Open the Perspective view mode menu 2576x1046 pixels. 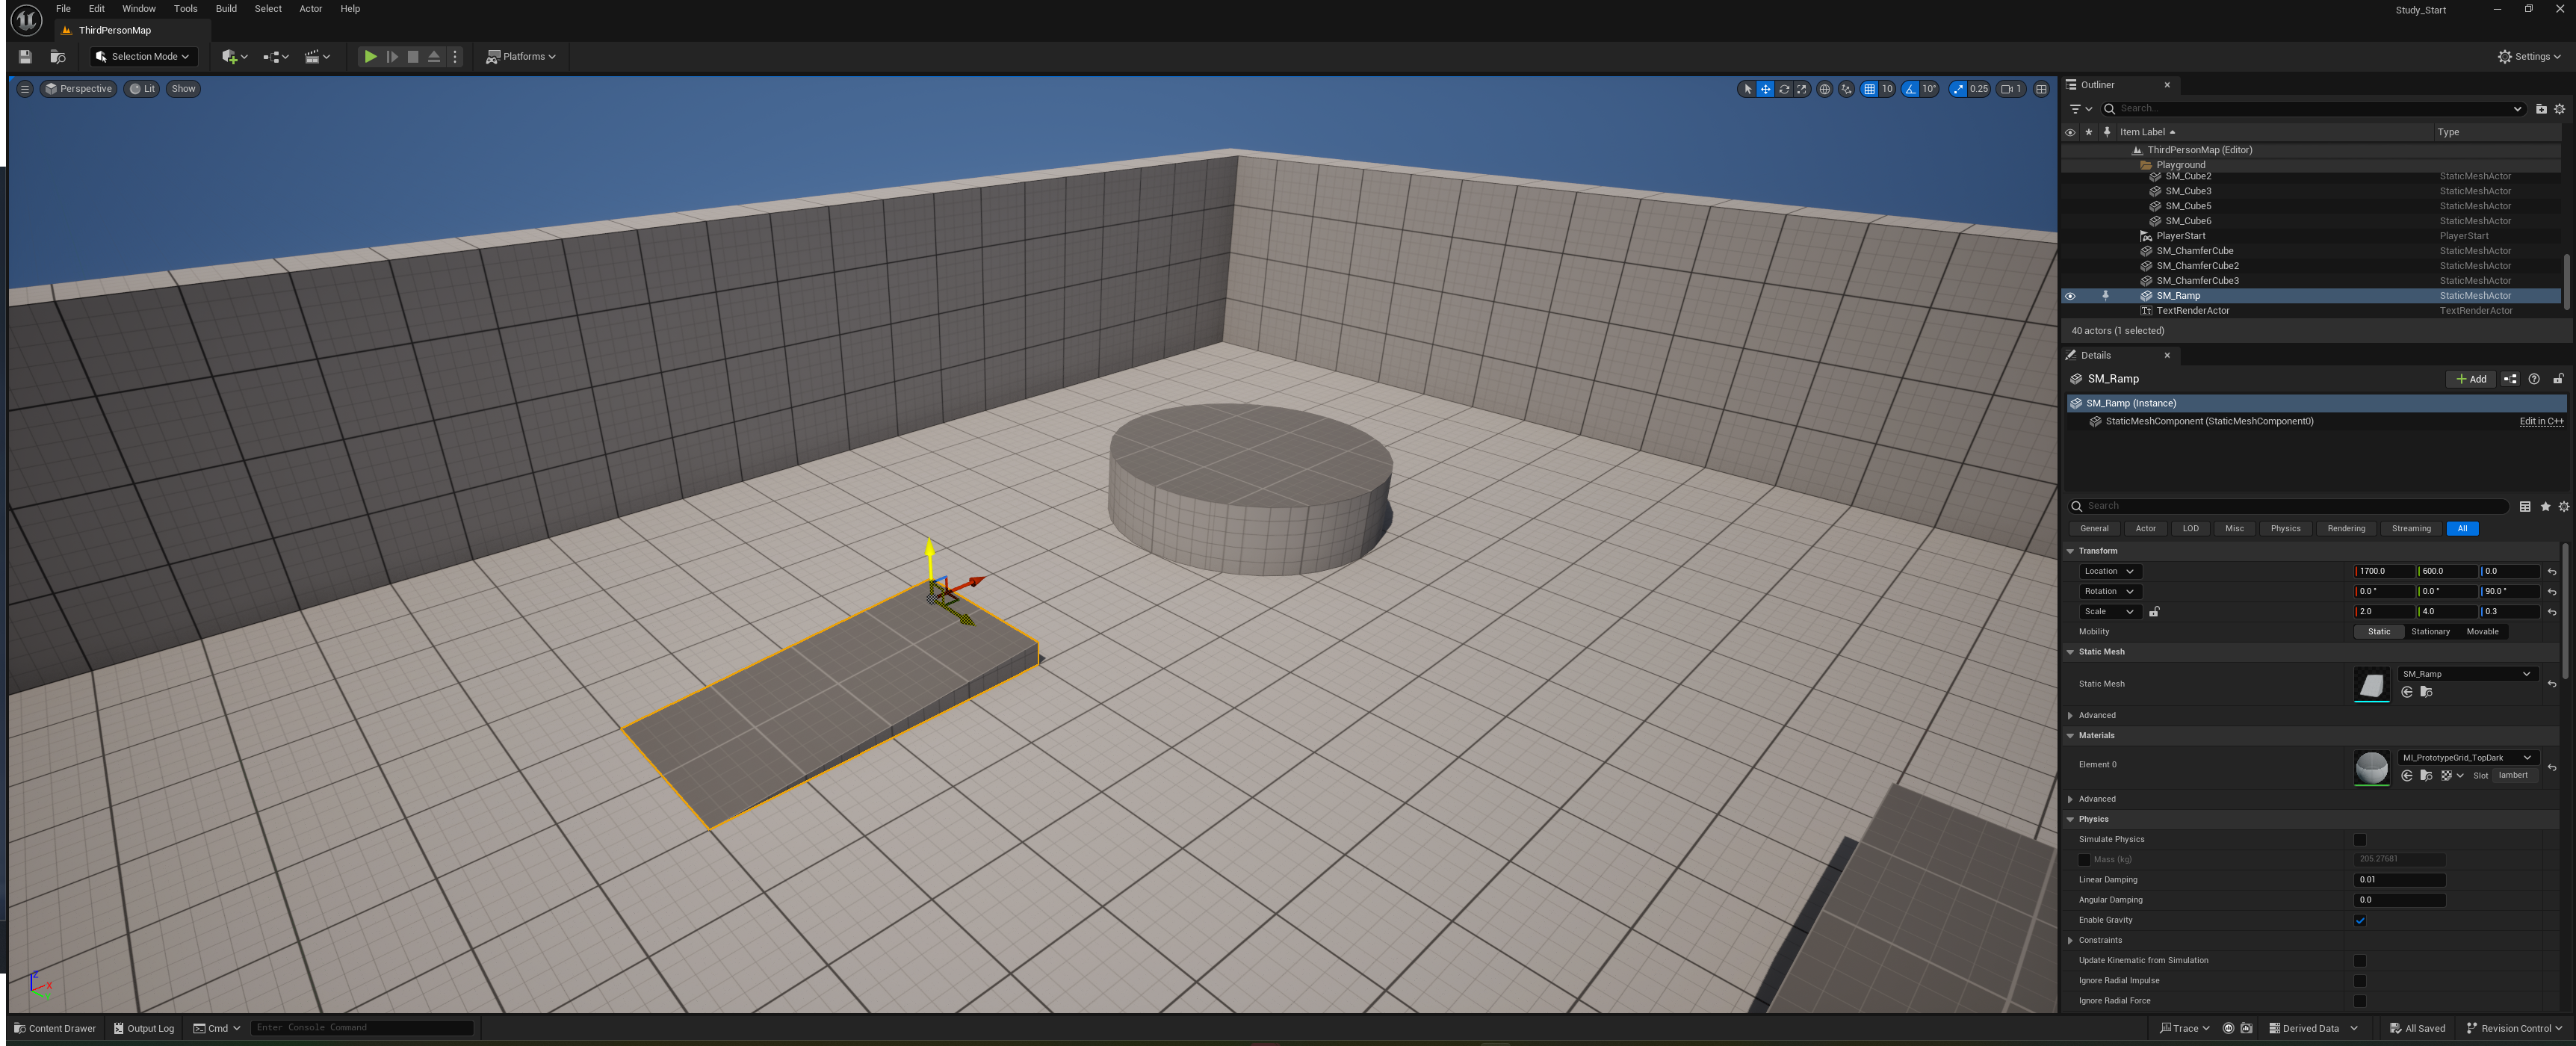pyautogui.click(x=78, y=89)
